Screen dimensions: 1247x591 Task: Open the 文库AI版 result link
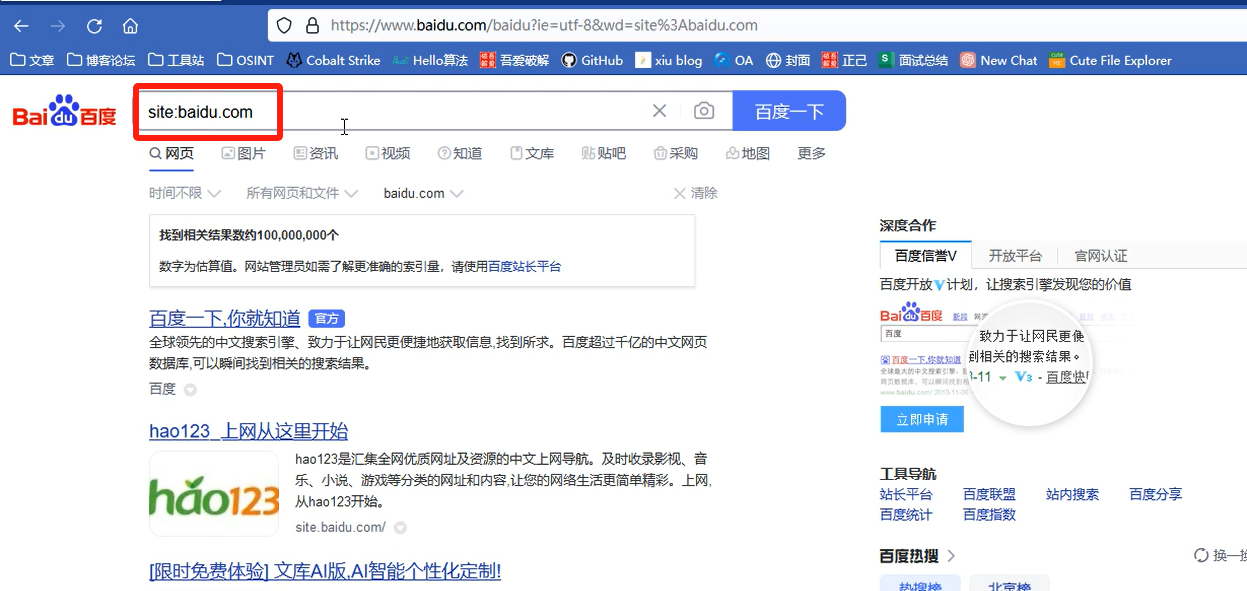click(x=325, y=571)
